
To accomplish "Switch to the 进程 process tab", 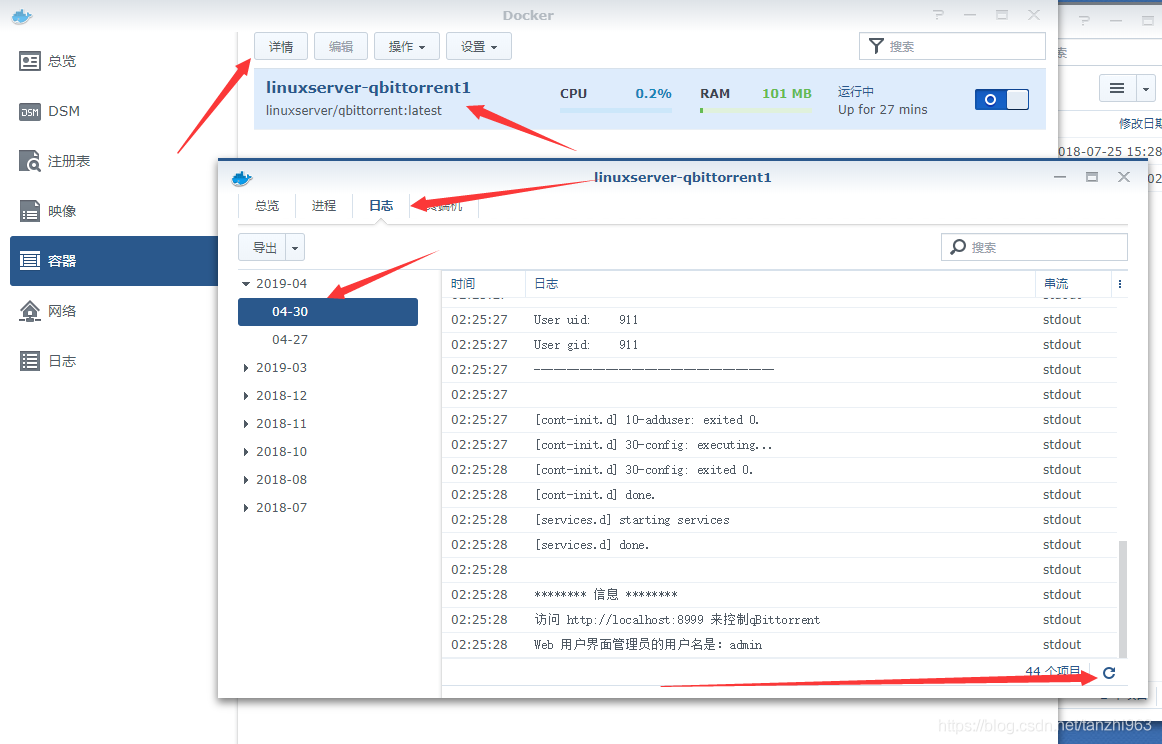I will coord(324,206).
